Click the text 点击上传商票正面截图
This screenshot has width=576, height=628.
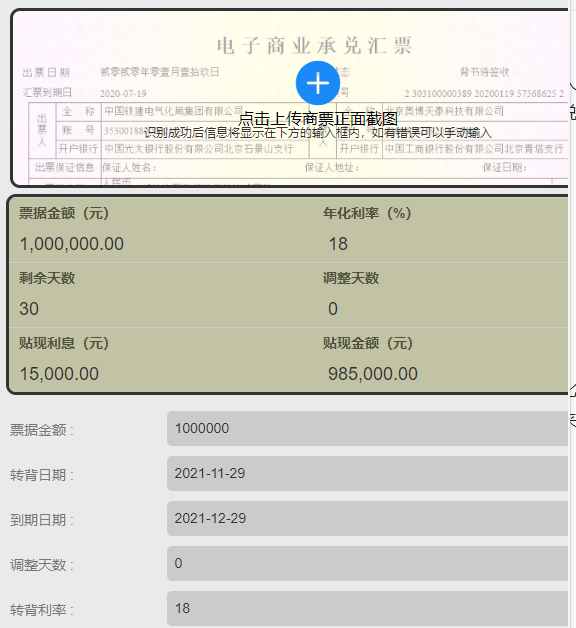(x=318, y=119)
